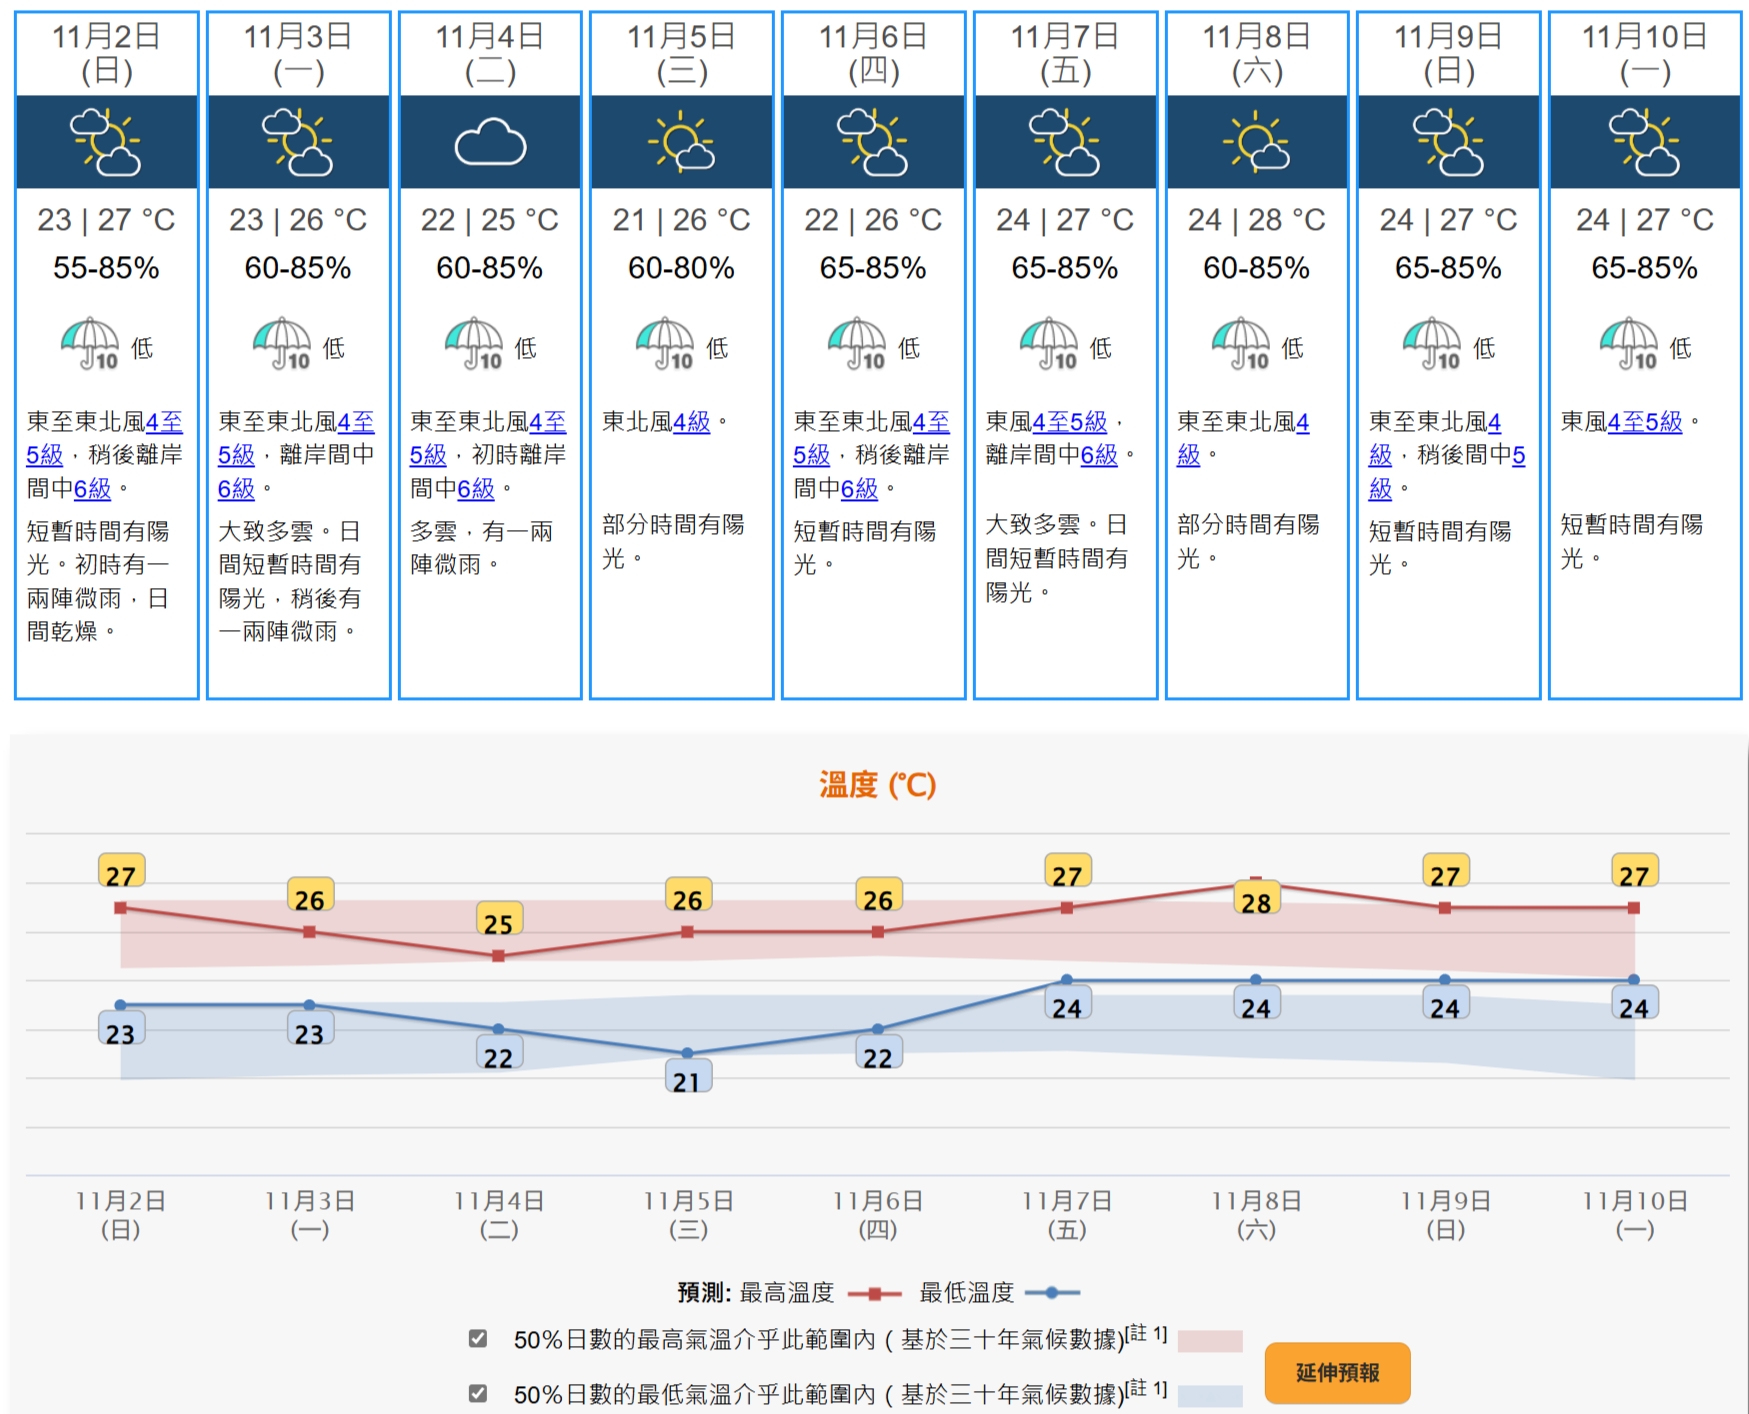Image resolution: width=1749 pixels, height=1414 pixels.
Task: Click the weather icon for 11月2日
Action: click(x=106, y=143)
